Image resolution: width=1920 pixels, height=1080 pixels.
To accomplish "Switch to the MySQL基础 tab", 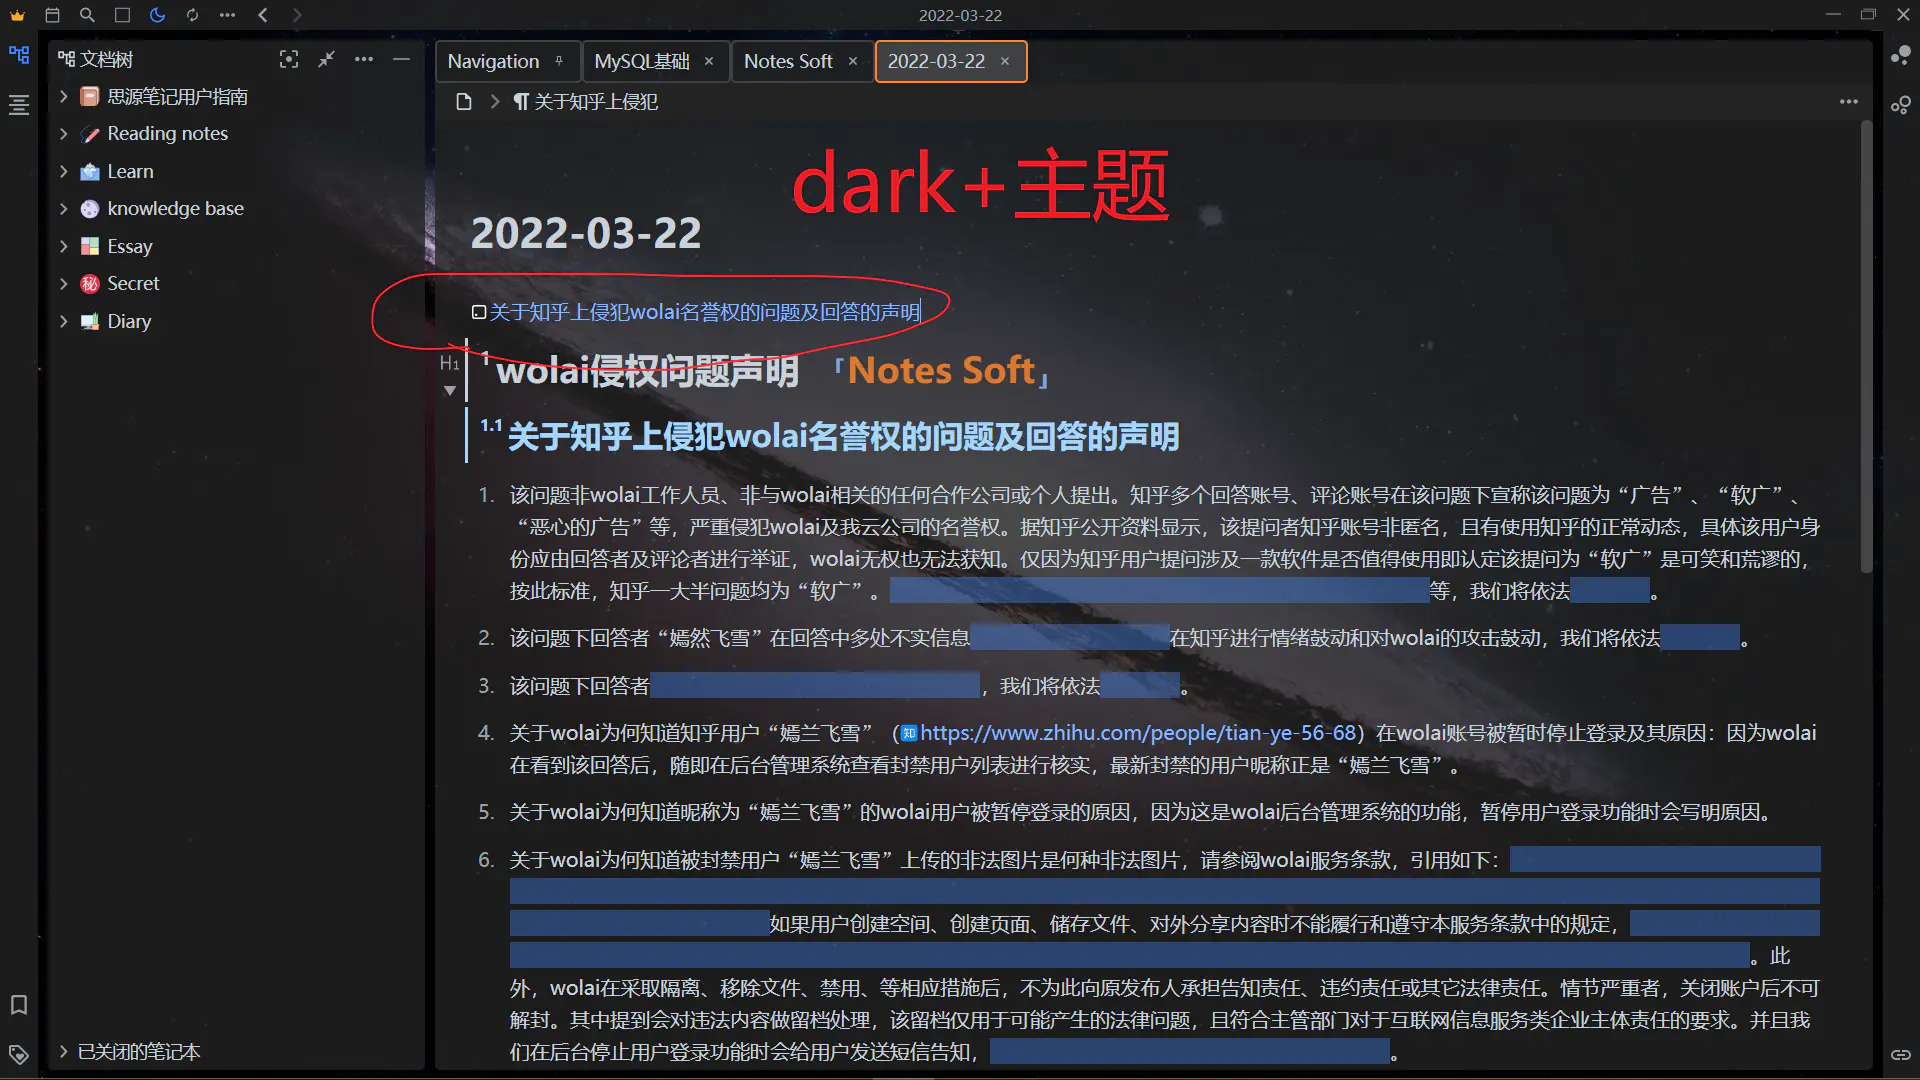I will (641, 61).
